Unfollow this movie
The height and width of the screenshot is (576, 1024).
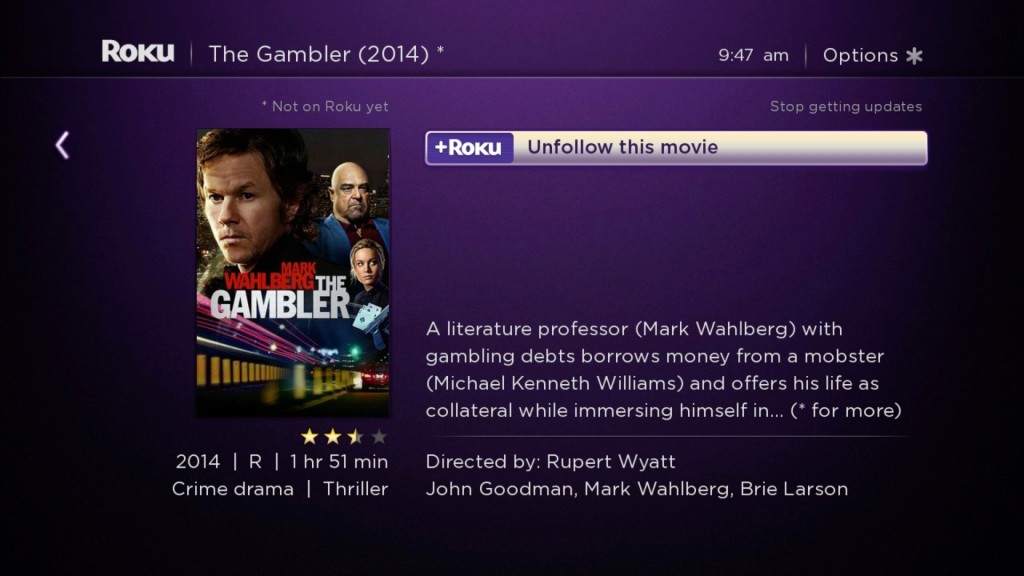(x=676, y=148)
